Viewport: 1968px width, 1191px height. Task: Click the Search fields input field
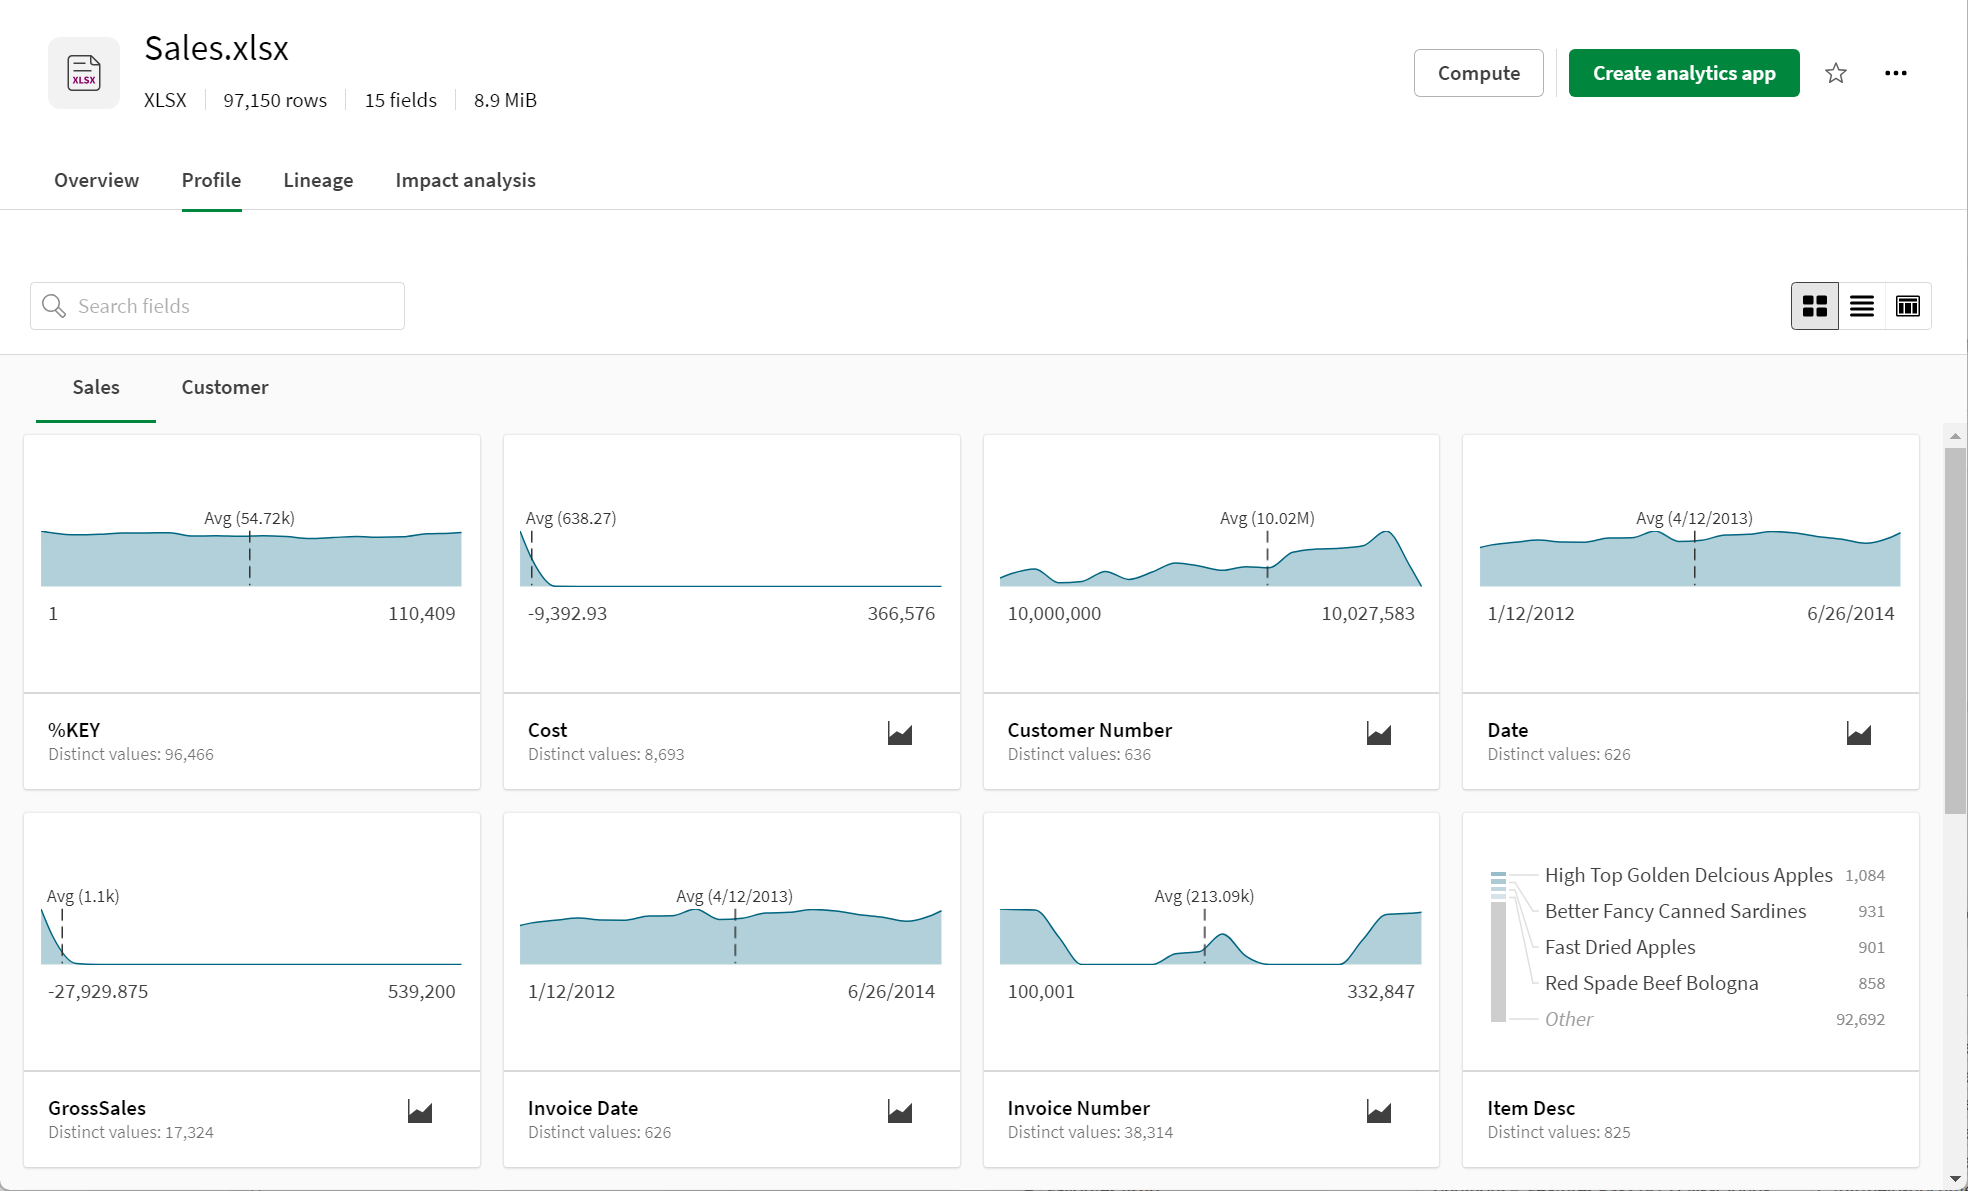tap(216, 305)
